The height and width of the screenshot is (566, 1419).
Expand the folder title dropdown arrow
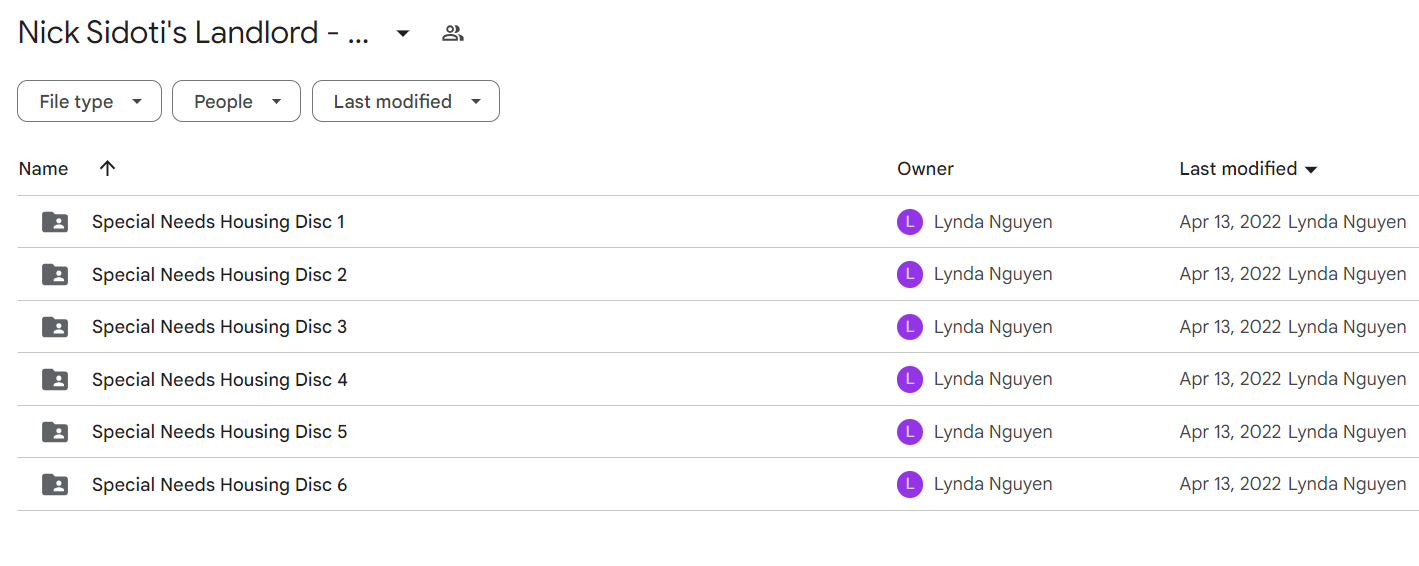point(403,33)
